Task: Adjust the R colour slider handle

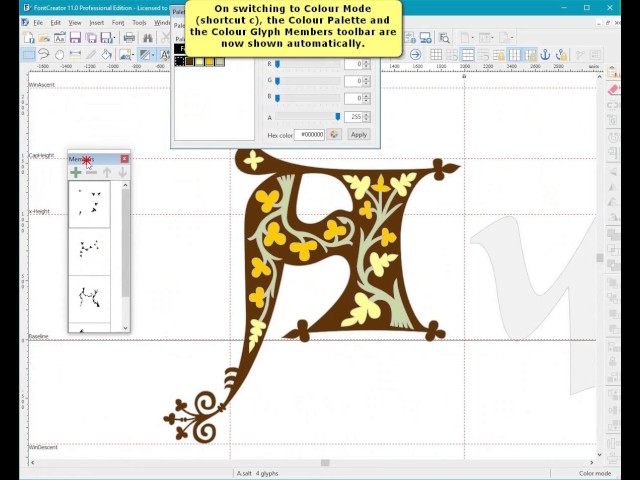Action: (x=278, y=64)
